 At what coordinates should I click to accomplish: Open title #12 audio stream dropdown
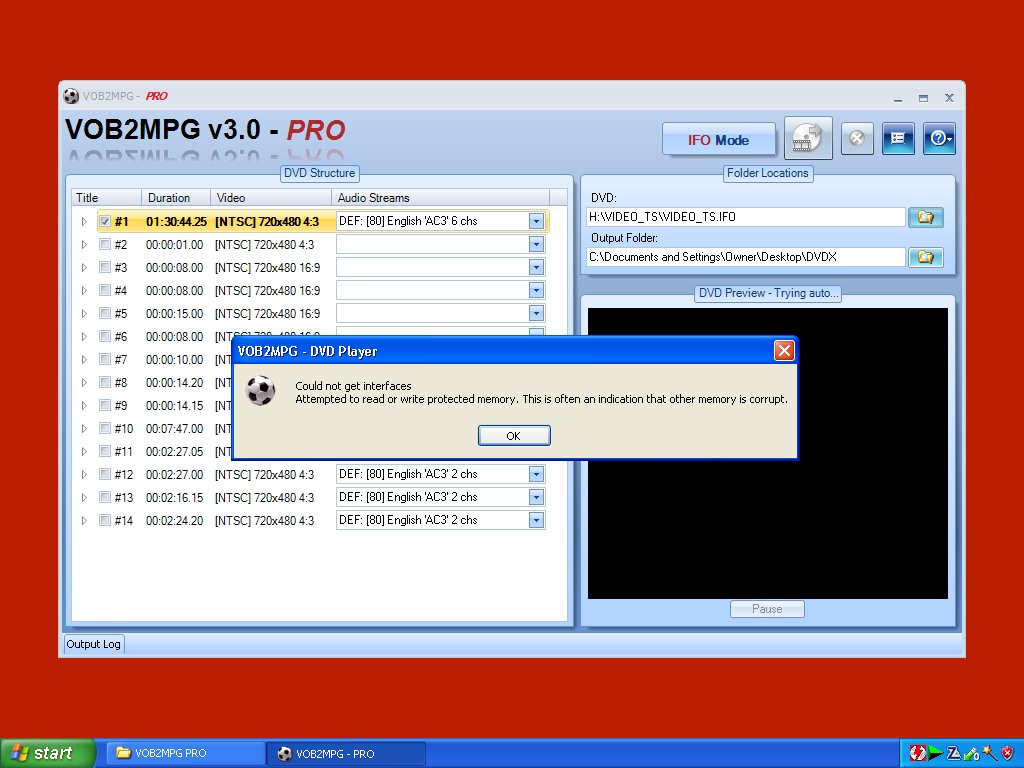click(x=536, y=474)
